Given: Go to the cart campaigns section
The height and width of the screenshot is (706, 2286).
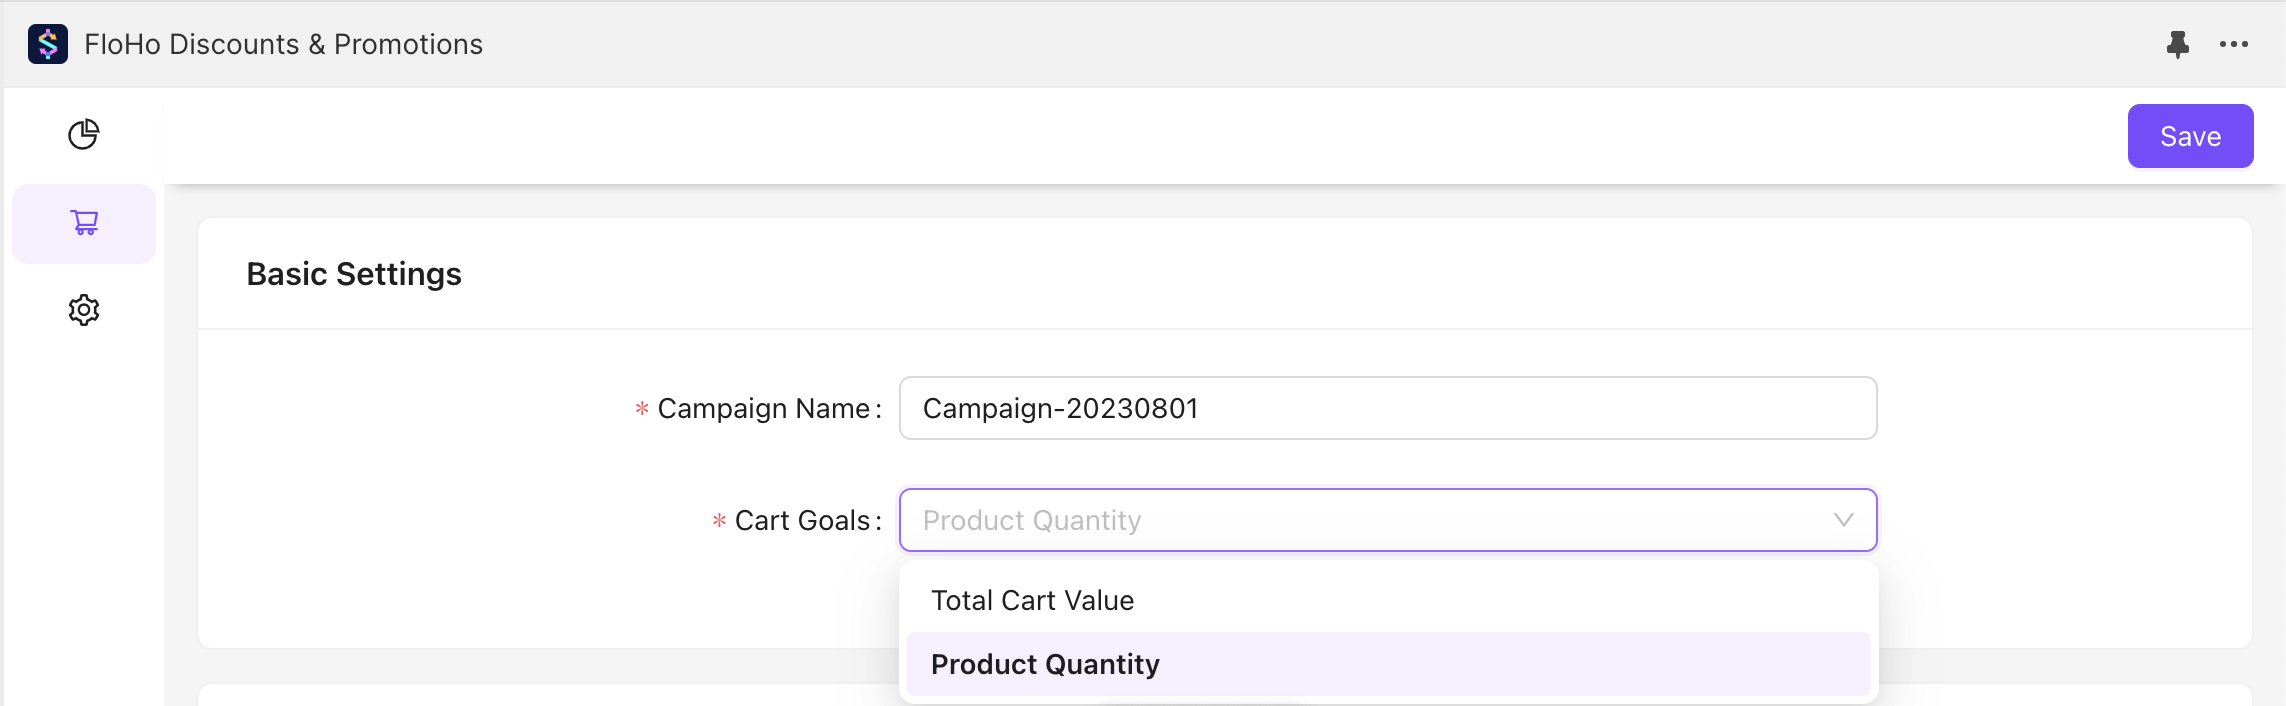Looking at the screenshot, I should pyautogui.click(x=84, y=223).
